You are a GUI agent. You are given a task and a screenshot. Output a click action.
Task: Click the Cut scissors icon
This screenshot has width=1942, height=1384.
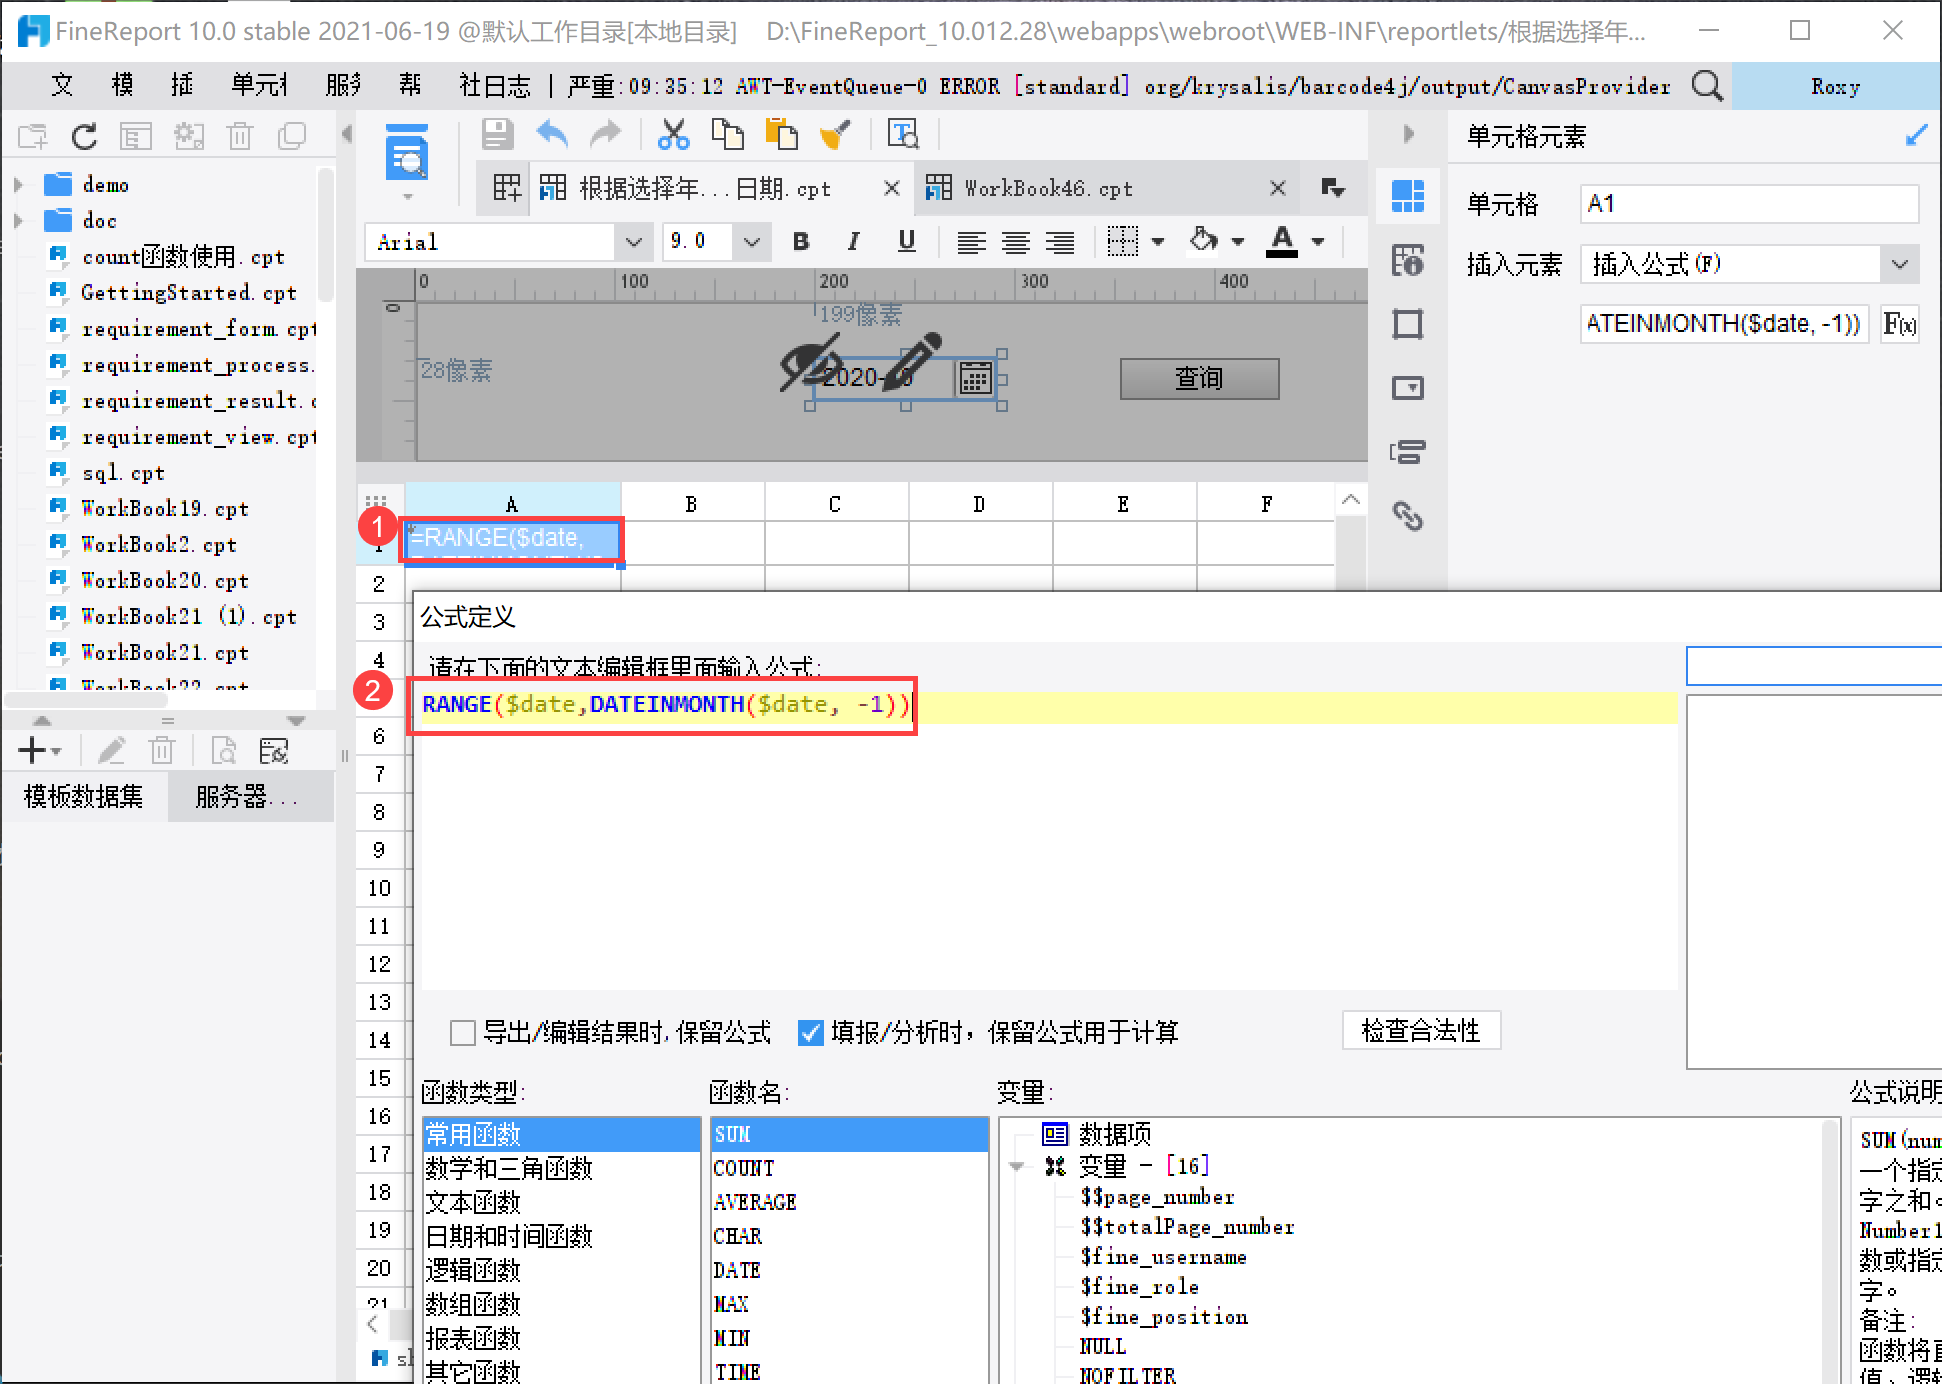(673, 134)
